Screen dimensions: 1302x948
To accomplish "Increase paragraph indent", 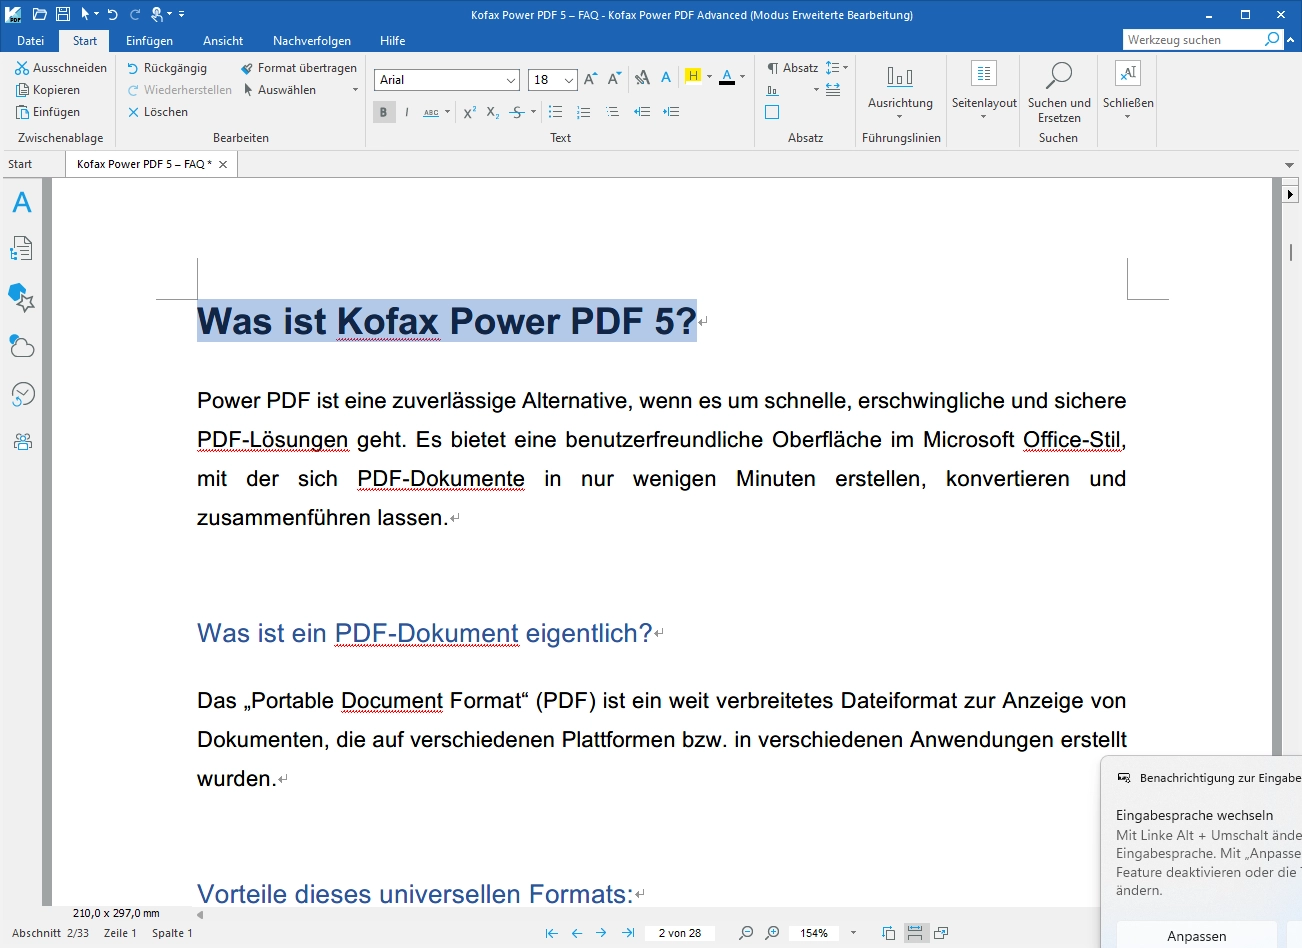I will click(671, 112).
